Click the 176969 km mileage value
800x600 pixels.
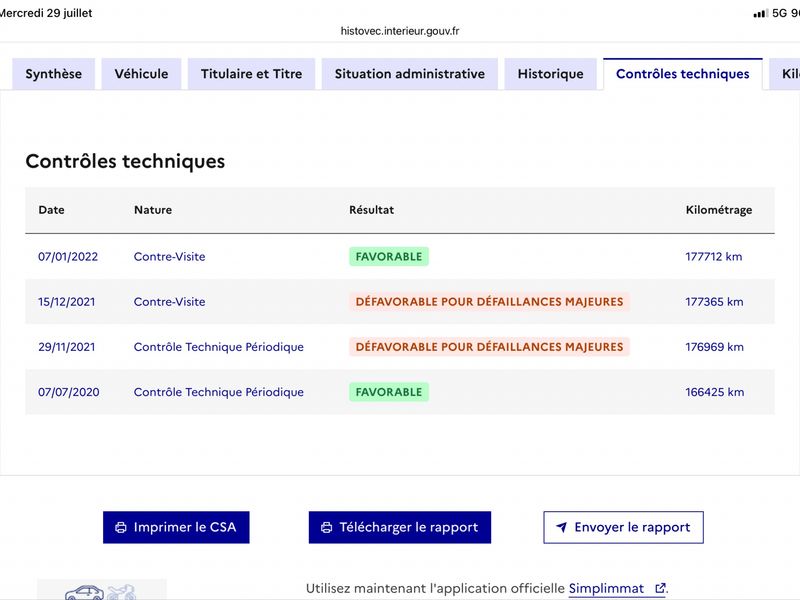click(714, 347)
